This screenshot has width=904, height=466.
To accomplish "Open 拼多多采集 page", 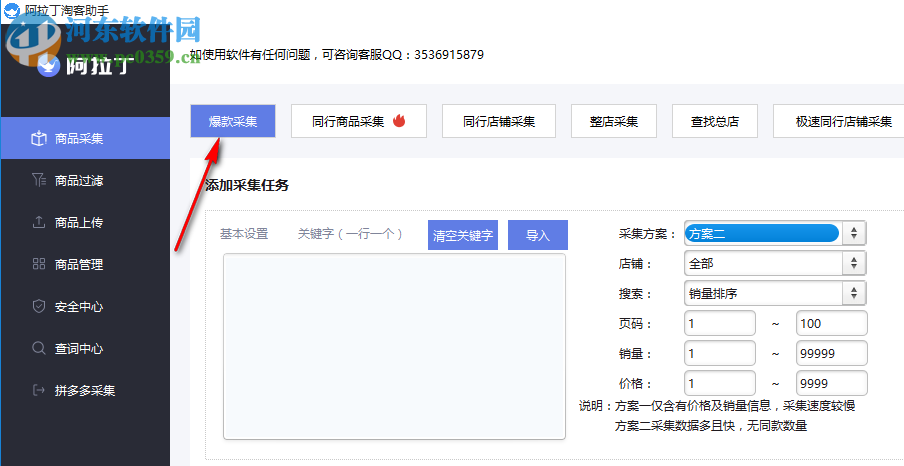I will click(85, 390).
